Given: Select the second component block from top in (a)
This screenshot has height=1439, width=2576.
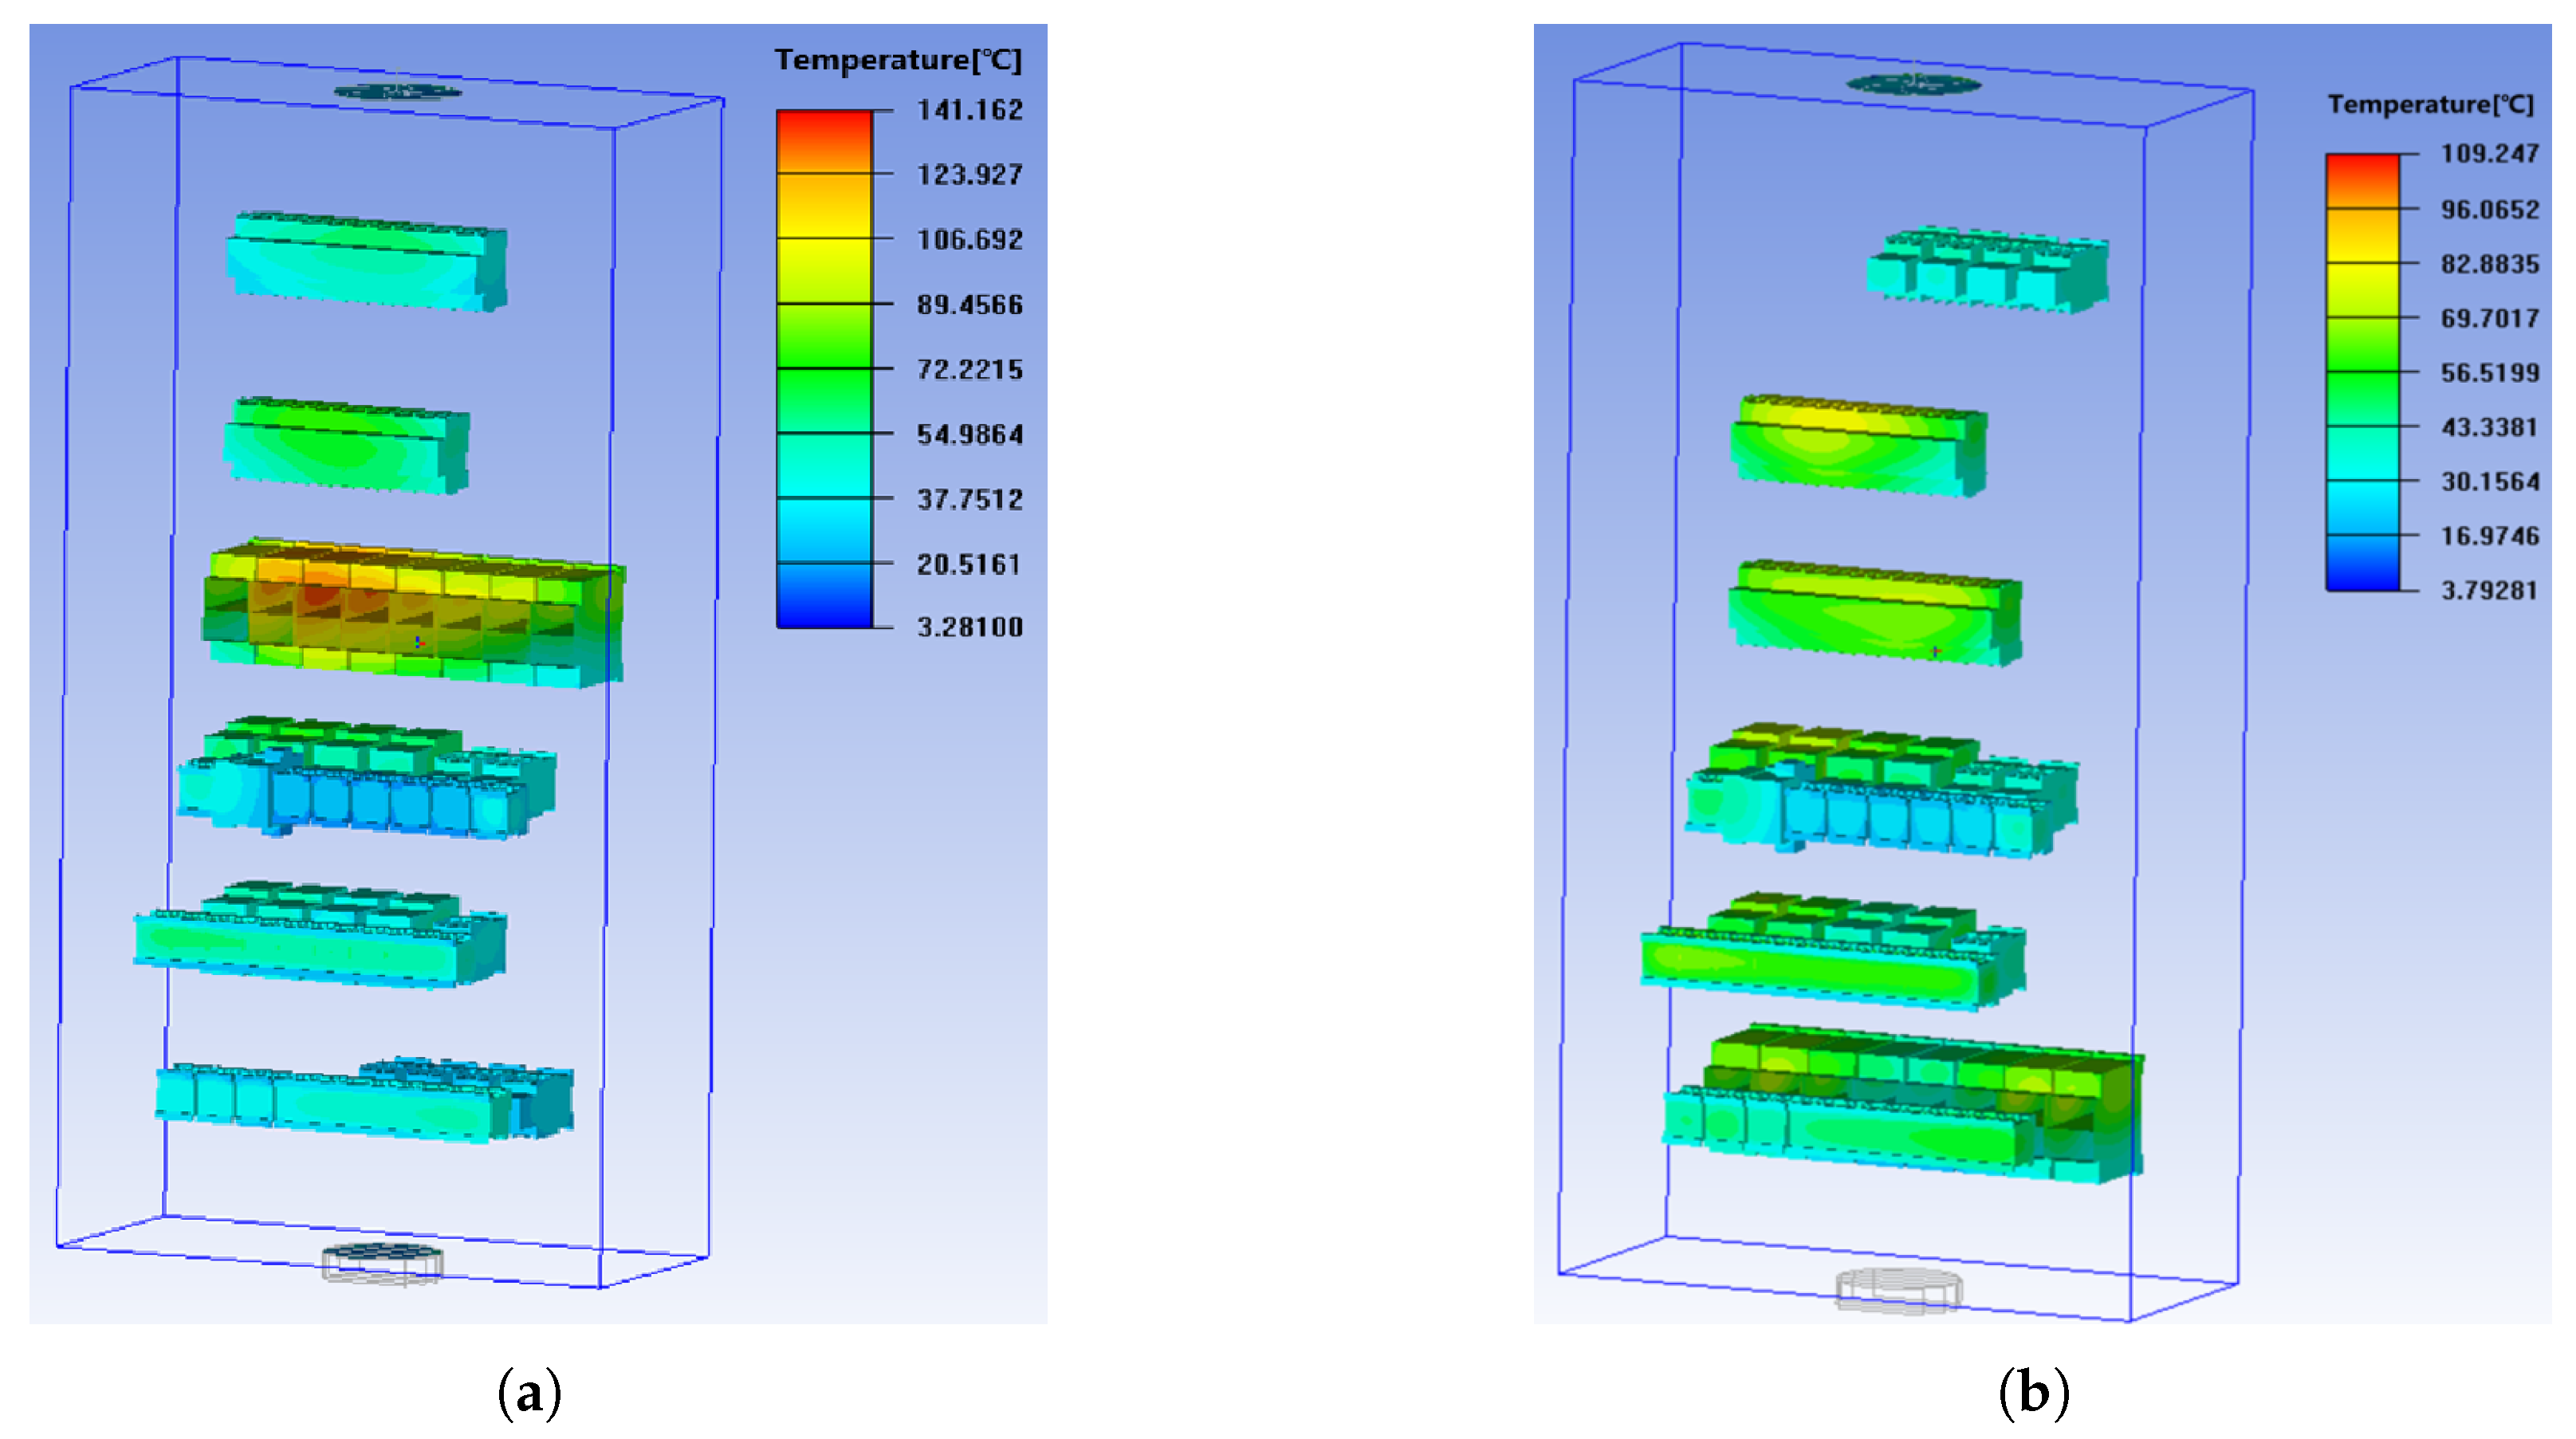Looking at the screenshot, I should pos(346,445).
